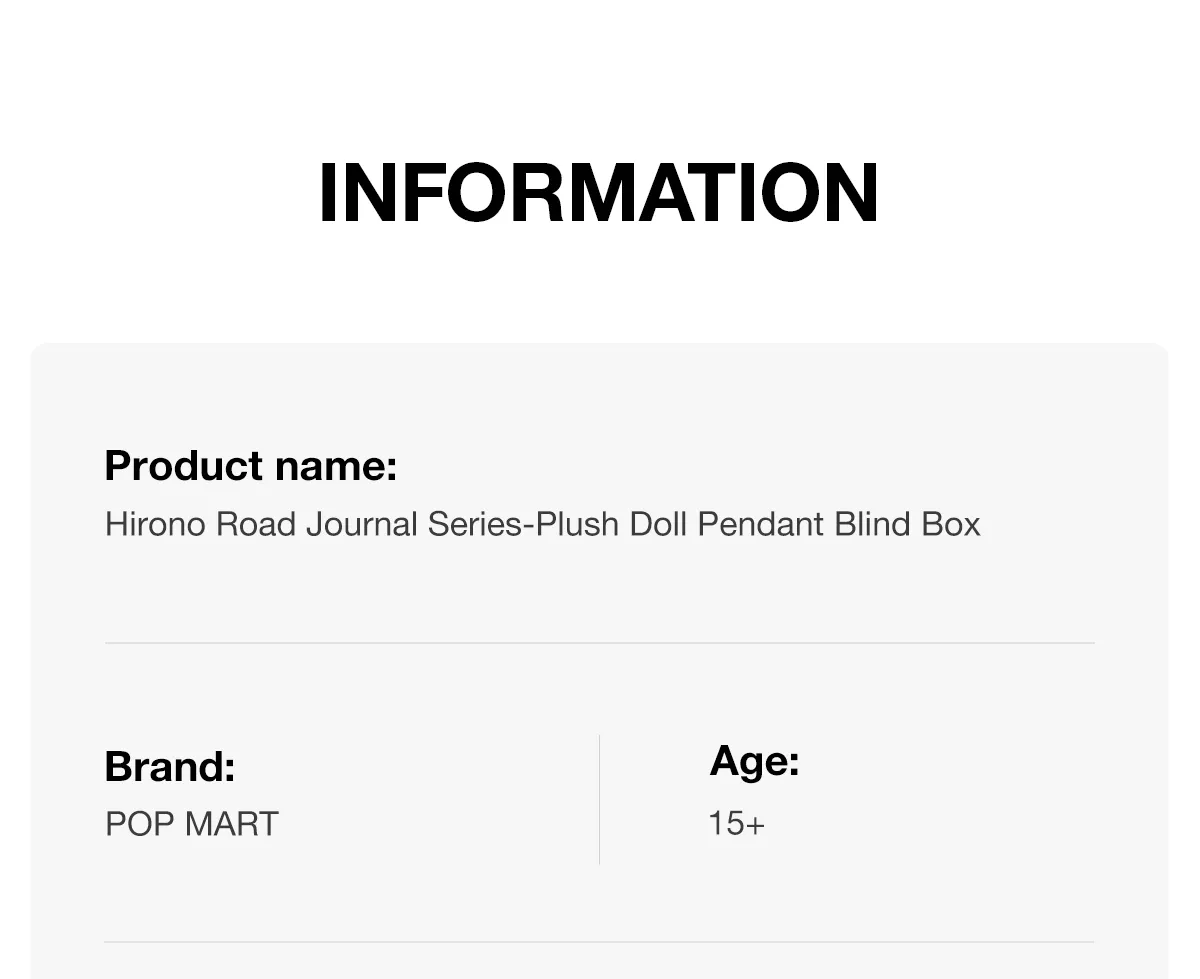Click the word "Road" in product name

(x=255, y=524)
